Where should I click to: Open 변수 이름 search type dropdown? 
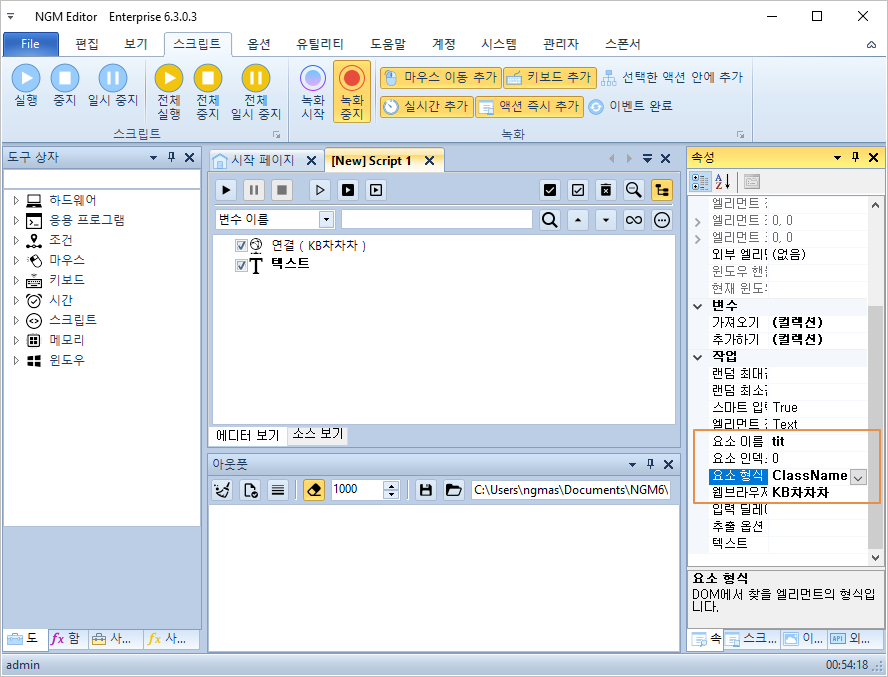(x=326, y=220)
